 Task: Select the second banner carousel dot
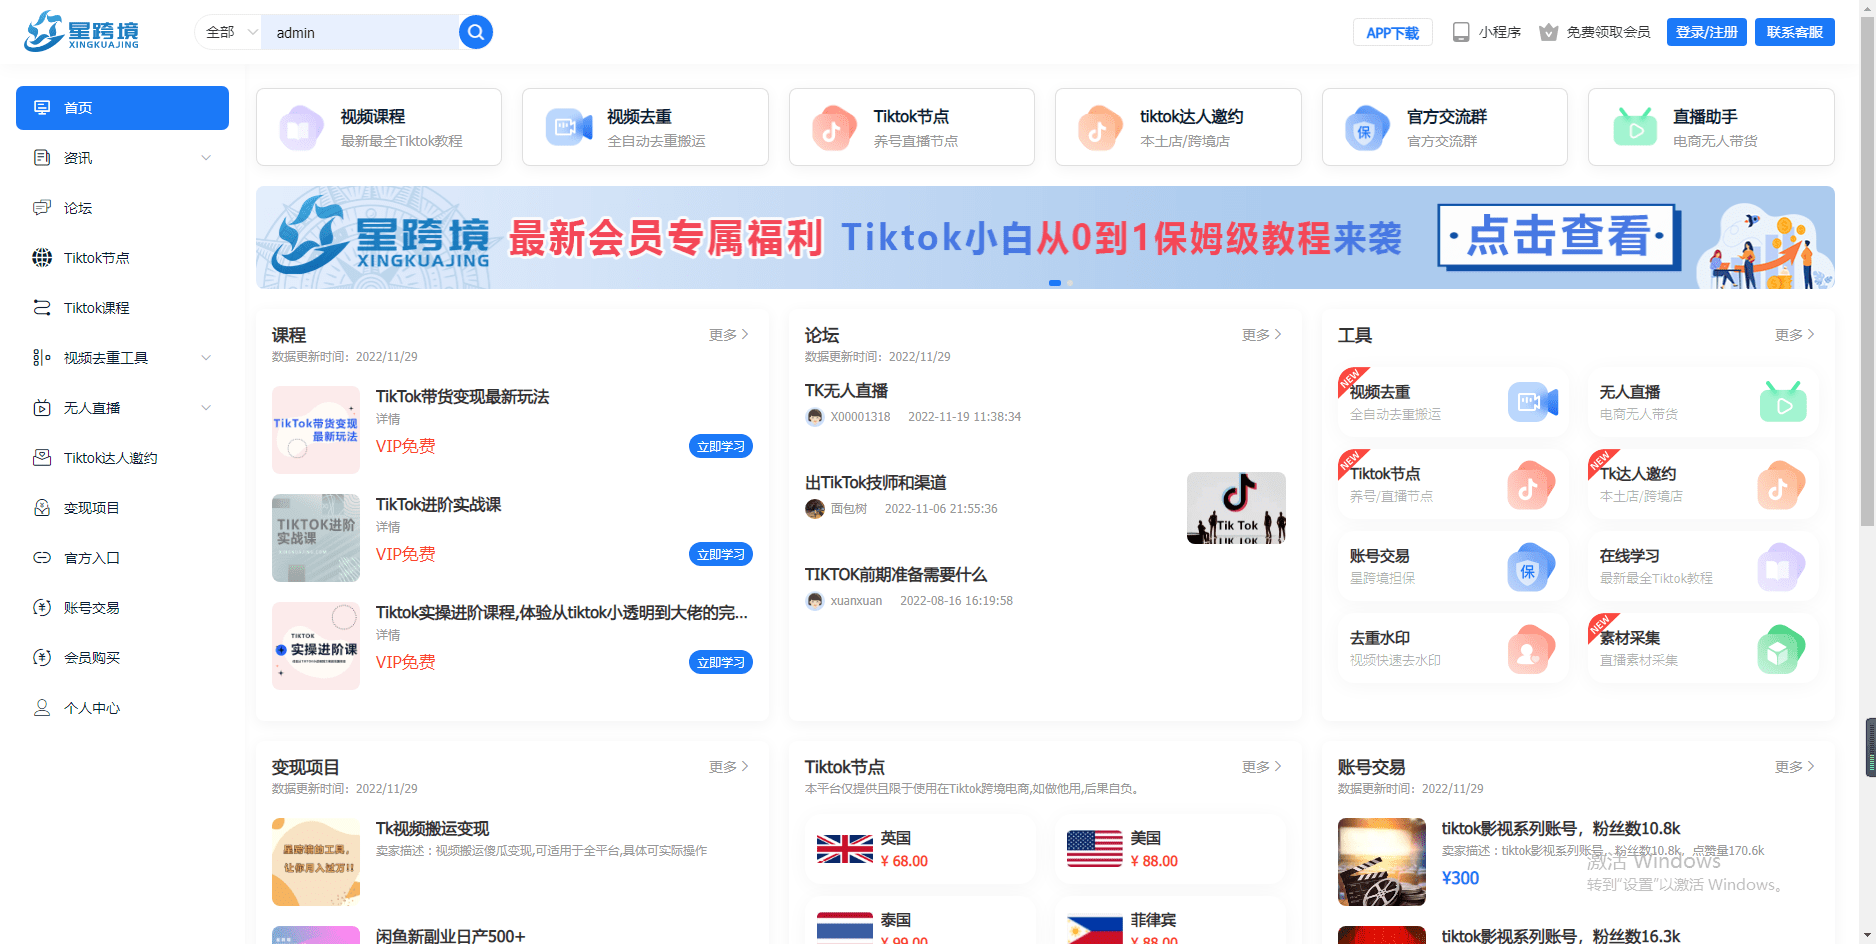tap(1070, 283)
